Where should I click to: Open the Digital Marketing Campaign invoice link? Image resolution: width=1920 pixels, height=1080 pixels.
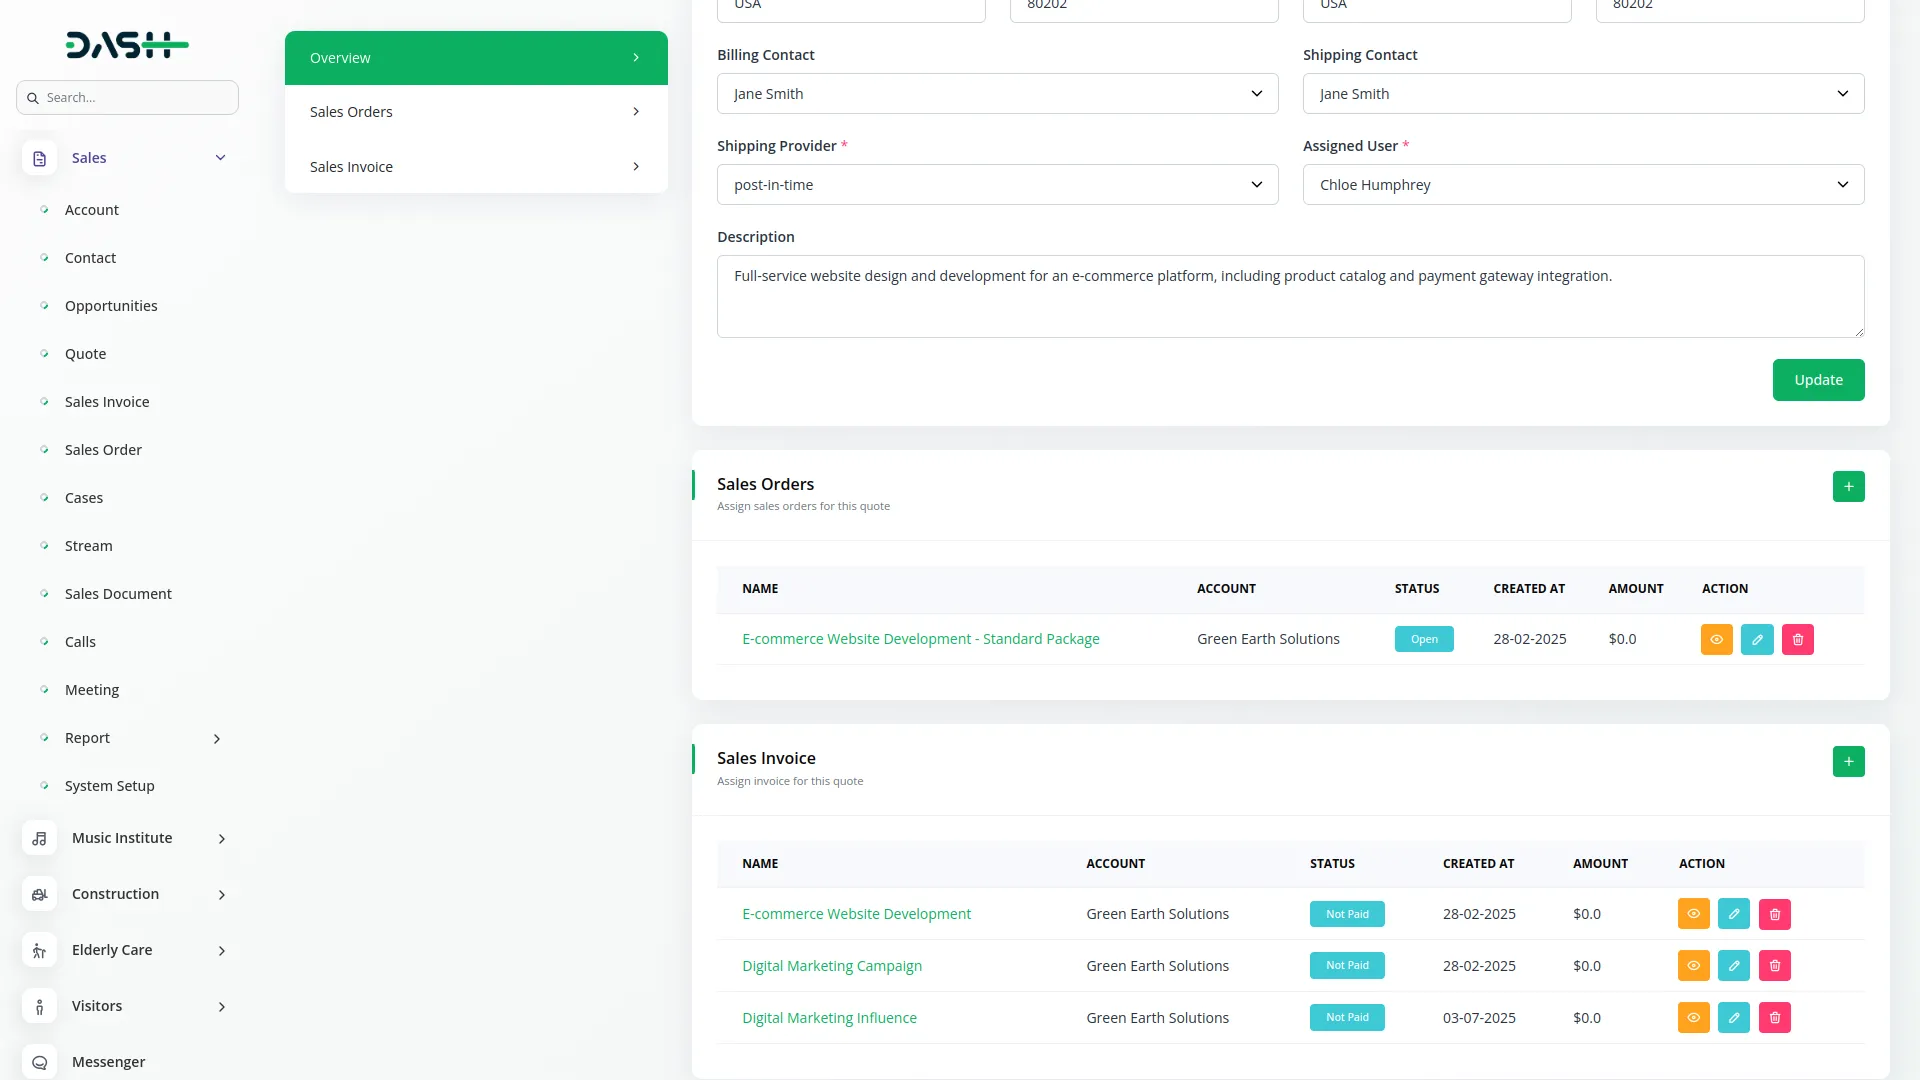click(x=831, y=966)
